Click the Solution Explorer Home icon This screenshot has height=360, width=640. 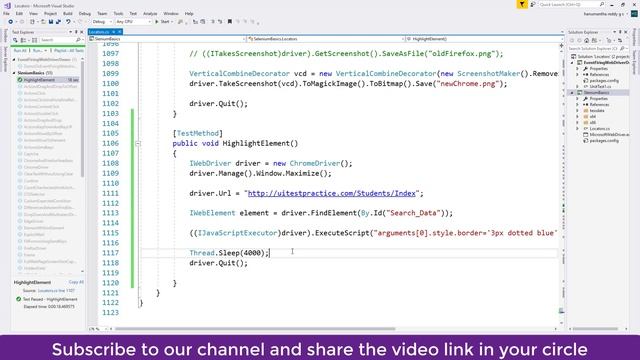pos(587,40)
